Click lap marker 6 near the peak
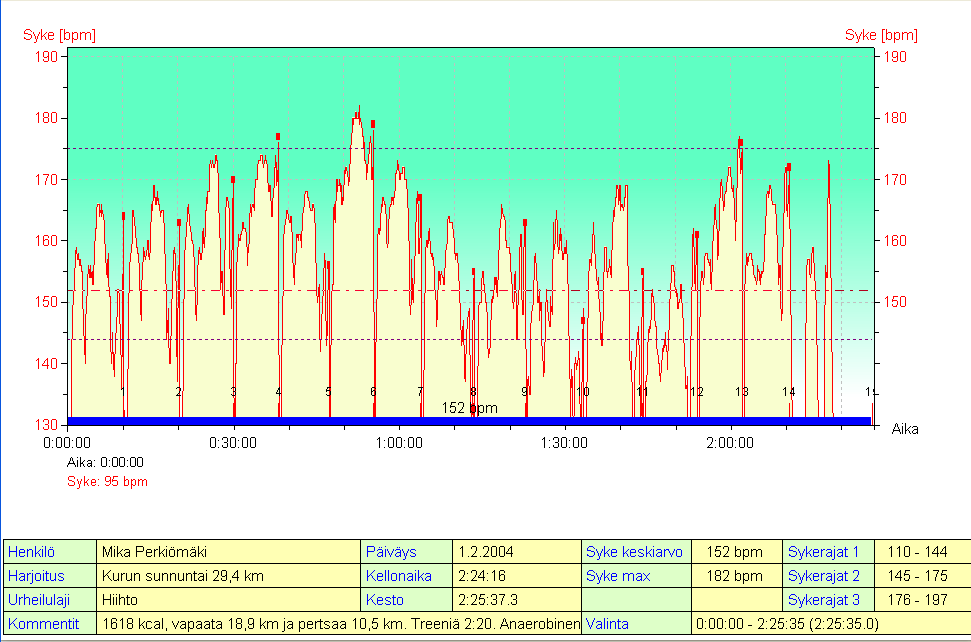Image resolution: width=971 pixels, height=642 pixels. click(373, 392)
